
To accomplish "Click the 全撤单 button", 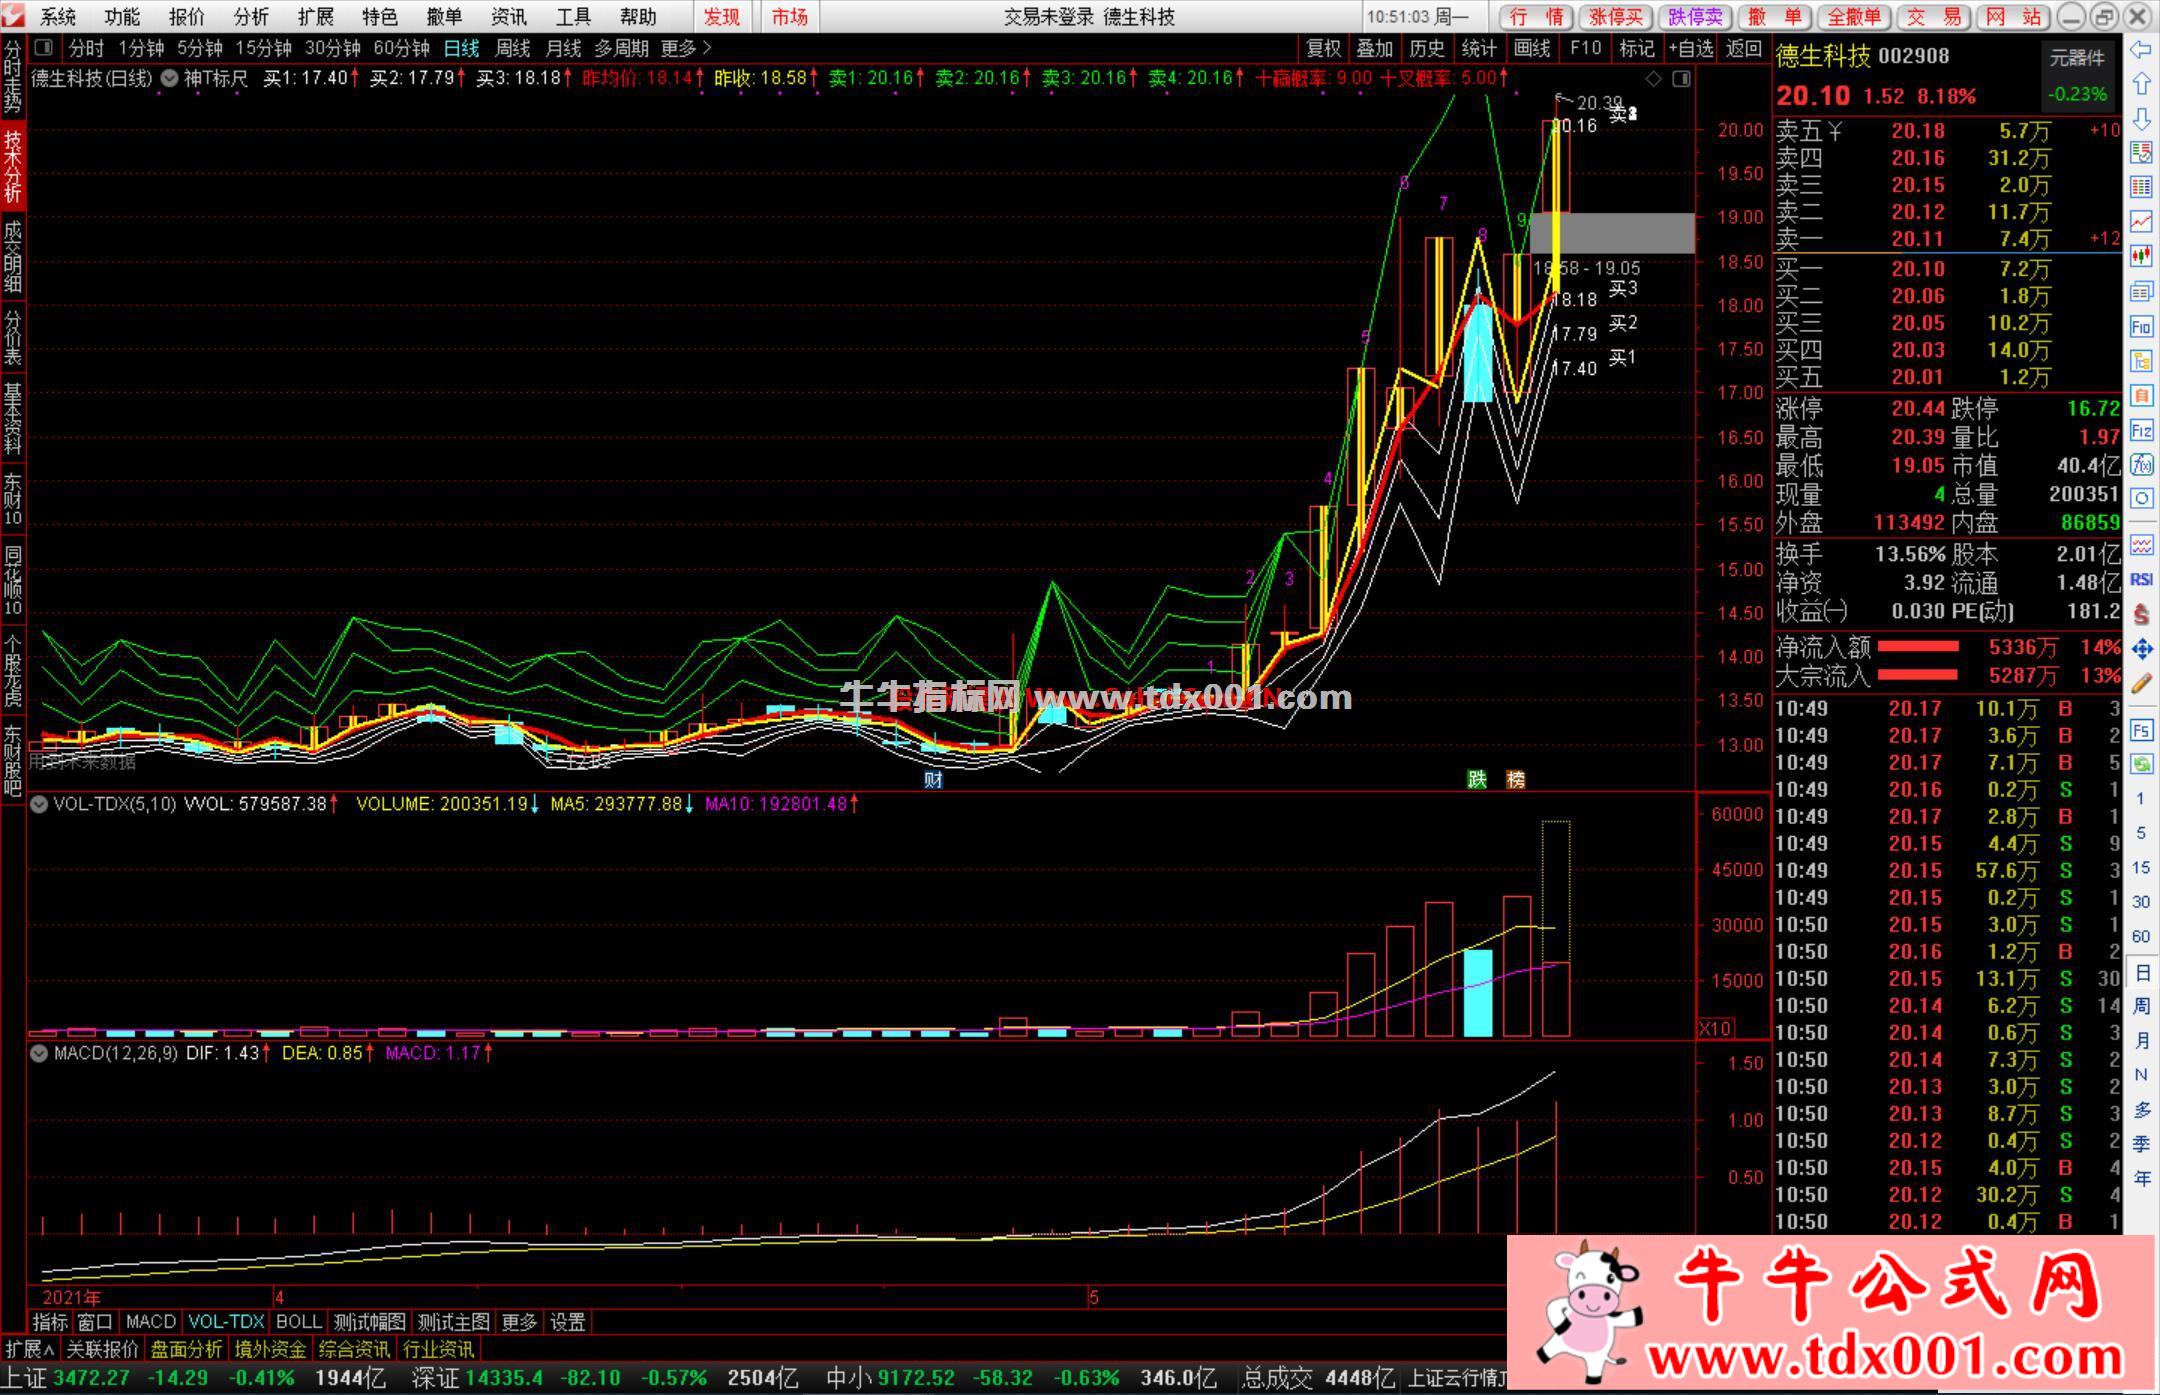I will coord(1854,17).
